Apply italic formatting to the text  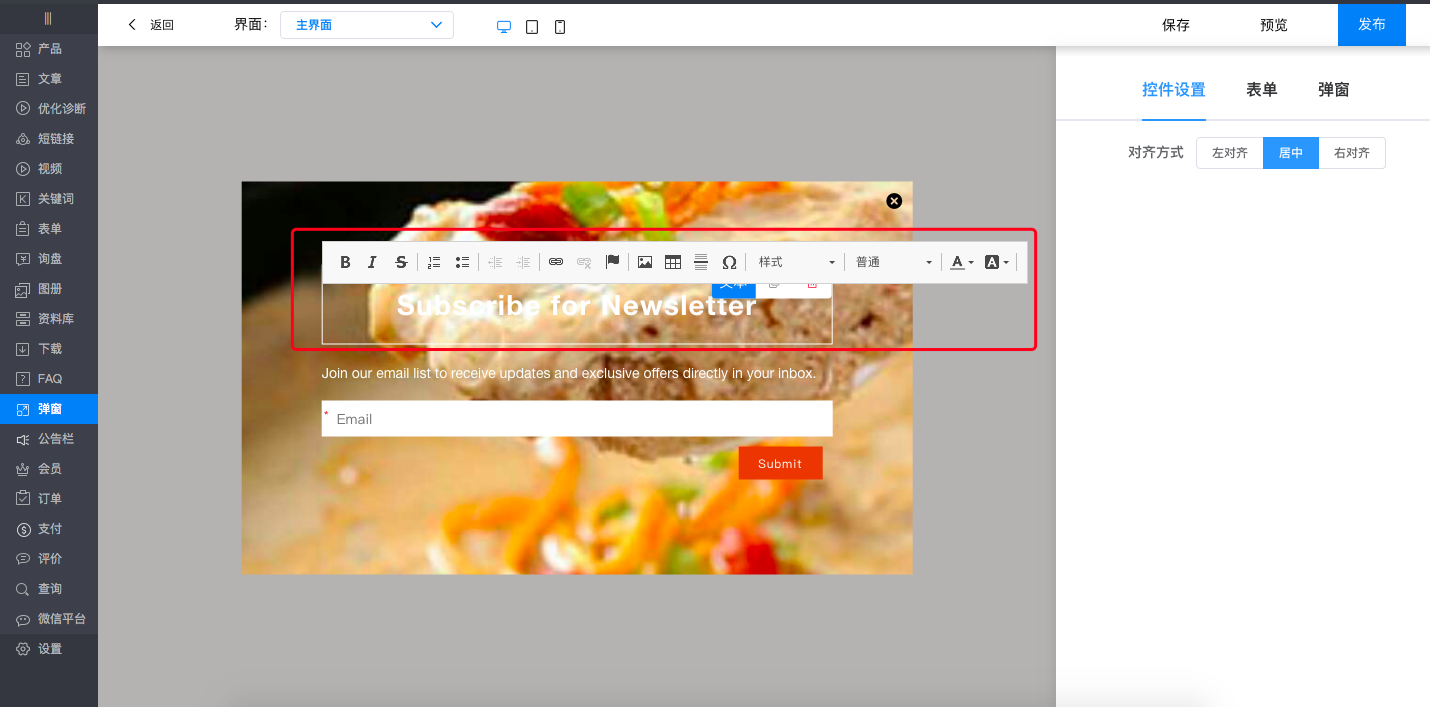click(372, 262)
